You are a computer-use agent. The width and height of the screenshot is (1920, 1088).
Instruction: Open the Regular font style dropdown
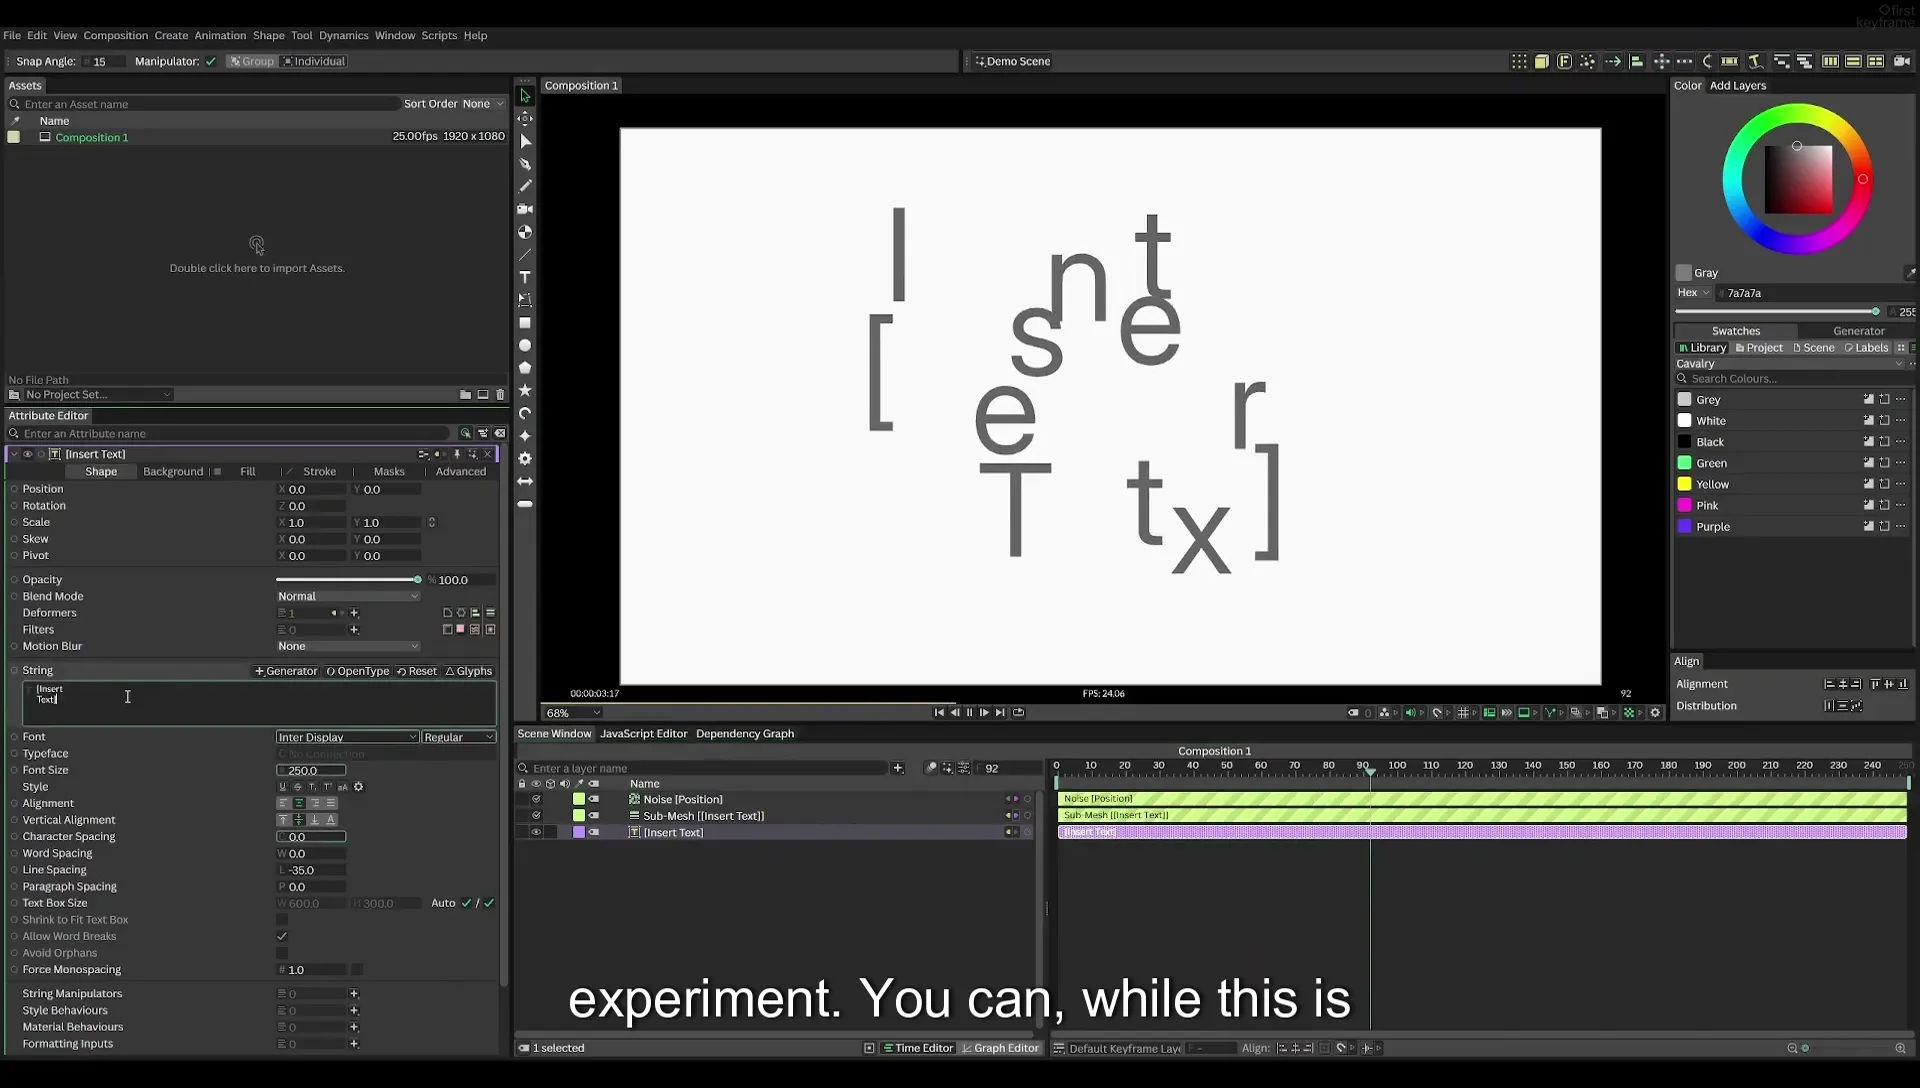click(x=459, y=737)
